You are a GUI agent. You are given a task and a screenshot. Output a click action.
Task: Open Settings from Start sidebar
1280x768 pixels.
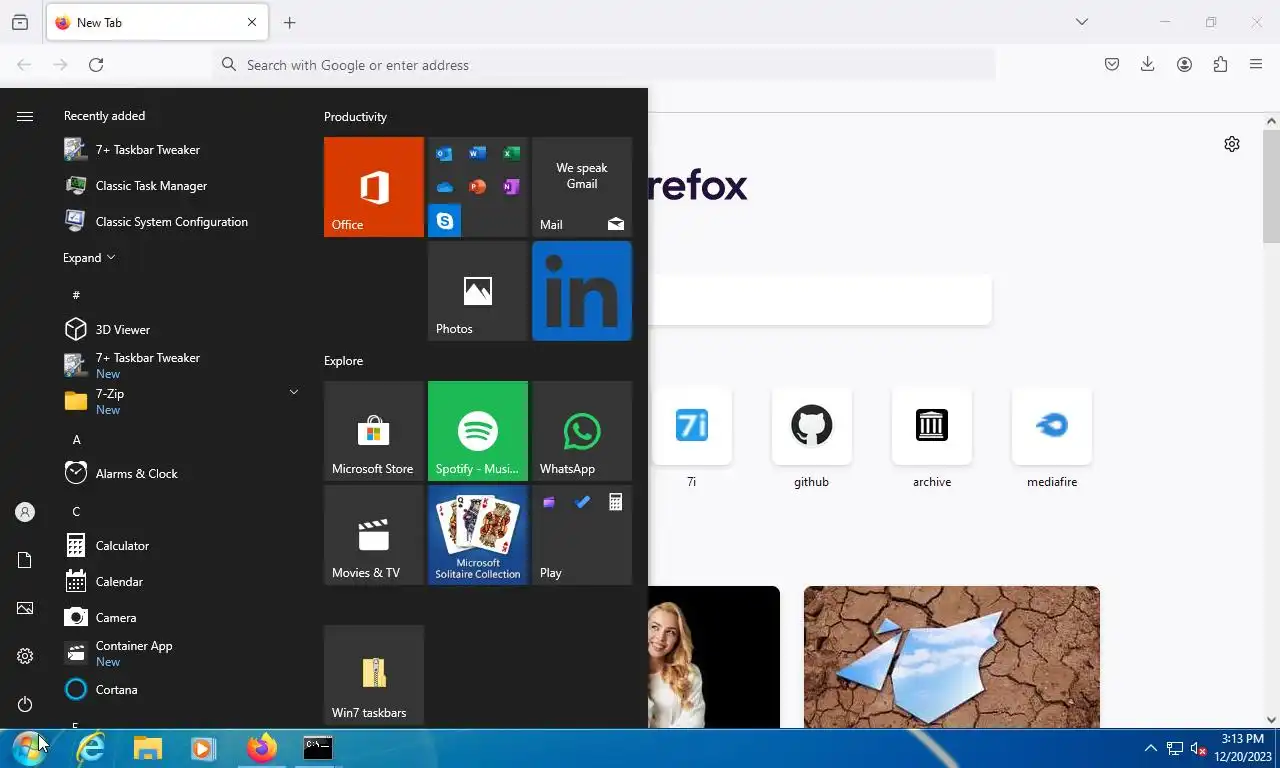click(x=25, y=656)
